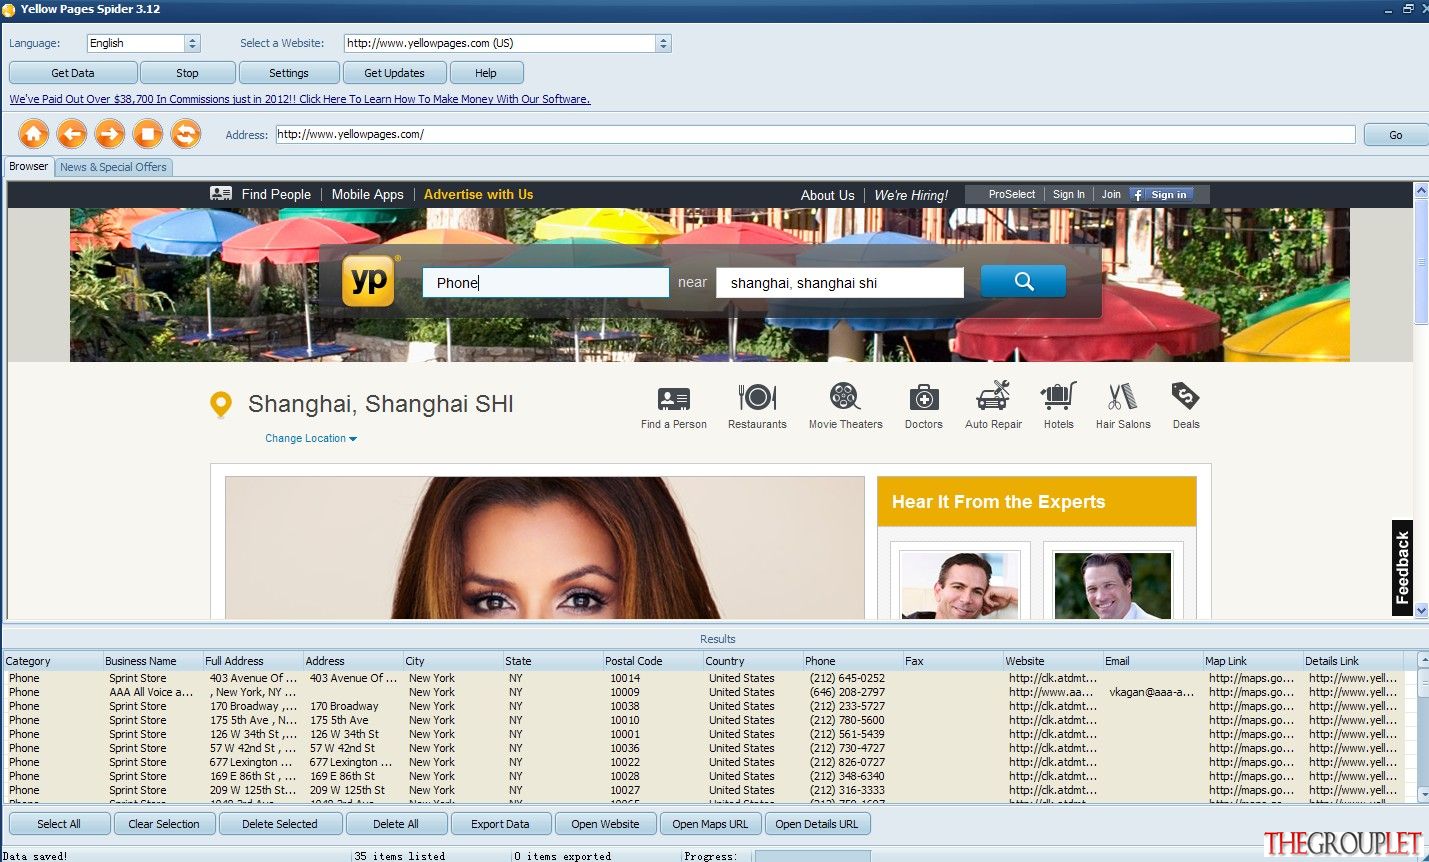Click the Address URL input field
Screen dimensions: 1429x862
click(x=815, y=134)
